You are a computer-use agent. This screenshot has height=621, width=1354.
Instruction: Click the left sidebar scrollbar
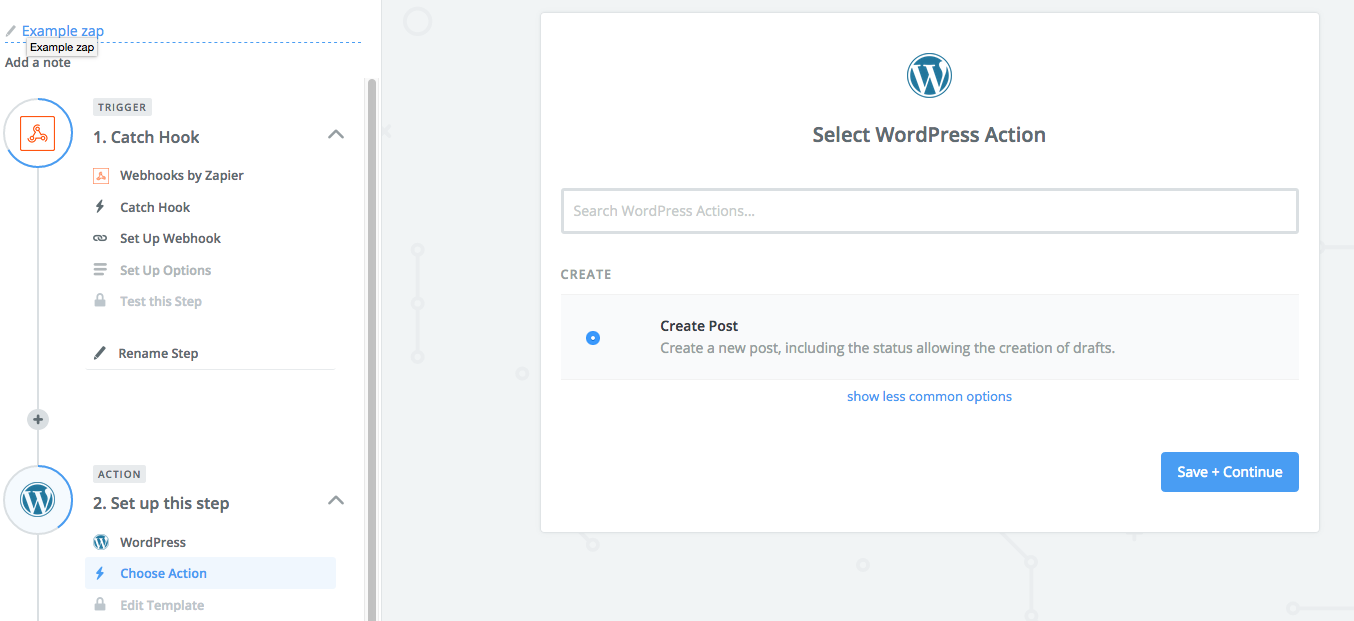373,350
